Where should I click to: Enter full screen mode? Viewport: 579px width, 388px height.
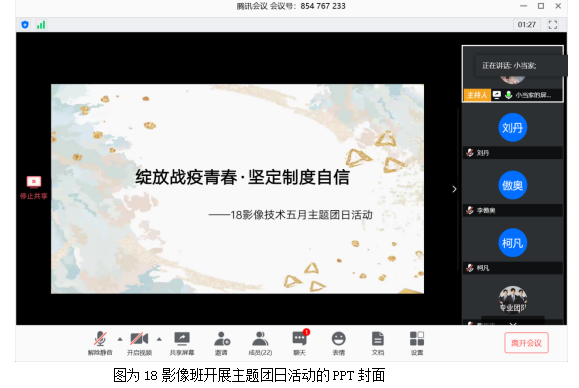(x=553, y=25)
